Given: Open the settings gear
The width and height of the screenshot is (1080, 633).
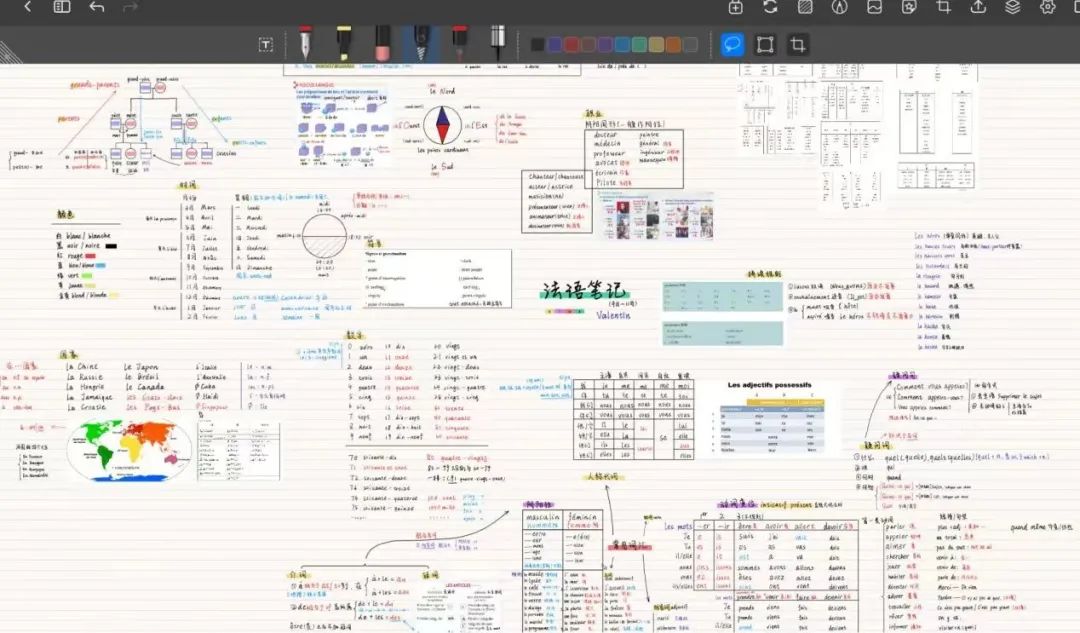Looking at the screenshot, I should 1047,7.
